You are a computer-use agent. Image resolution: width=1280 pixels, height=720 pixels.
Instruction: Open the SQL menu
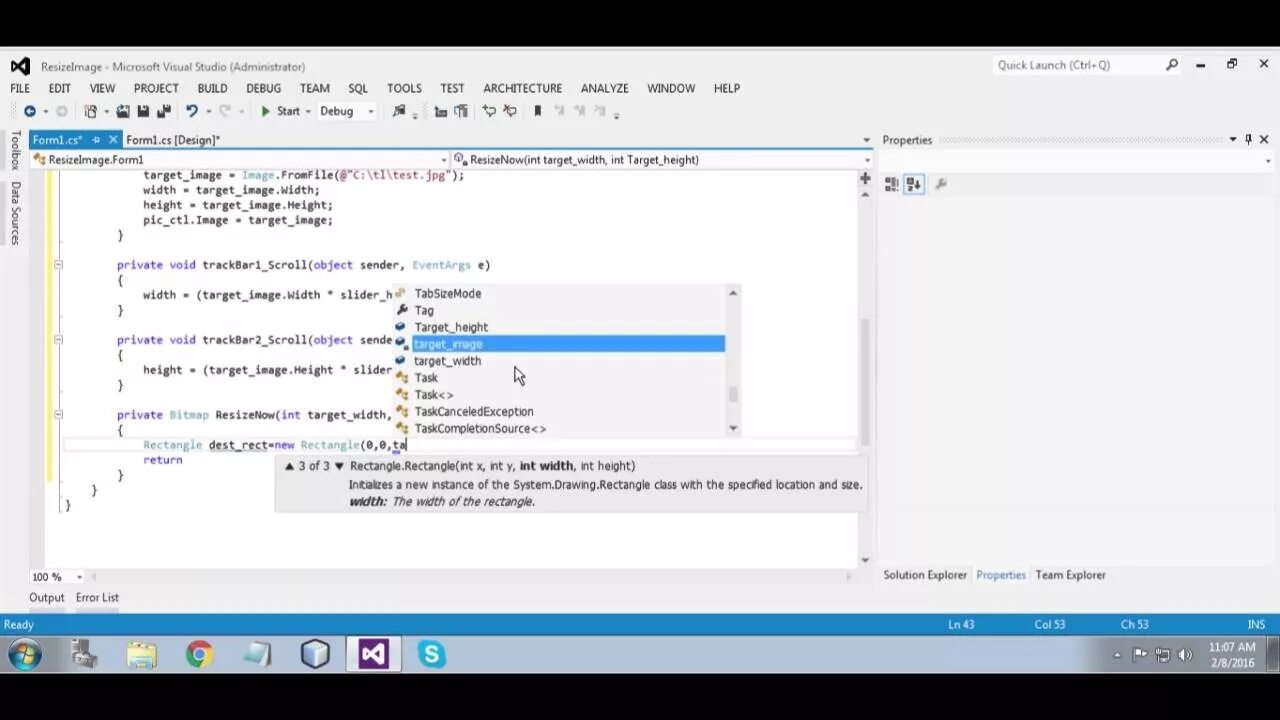pyautogui.click(x=358, y=88)
